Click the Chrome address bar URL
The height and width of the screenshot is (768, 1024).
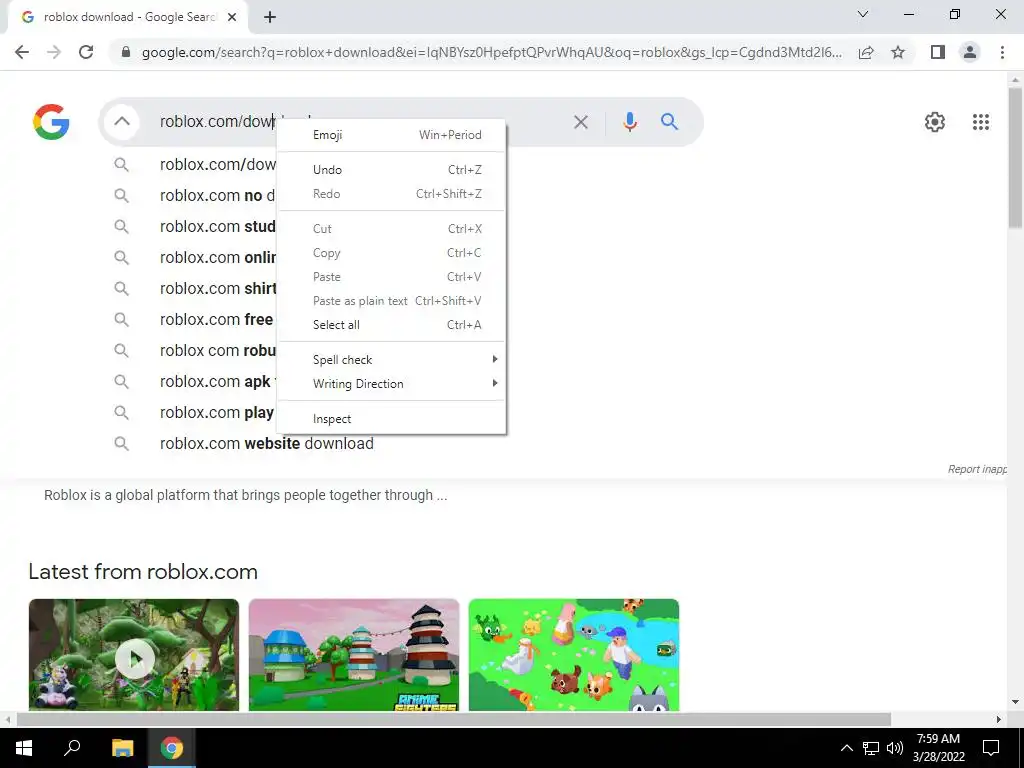pyautogui.click(x=491, y=52)
